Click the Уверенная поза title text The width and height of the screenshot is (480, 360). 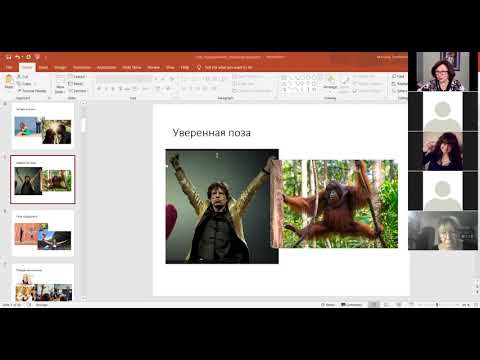point(212,133)
